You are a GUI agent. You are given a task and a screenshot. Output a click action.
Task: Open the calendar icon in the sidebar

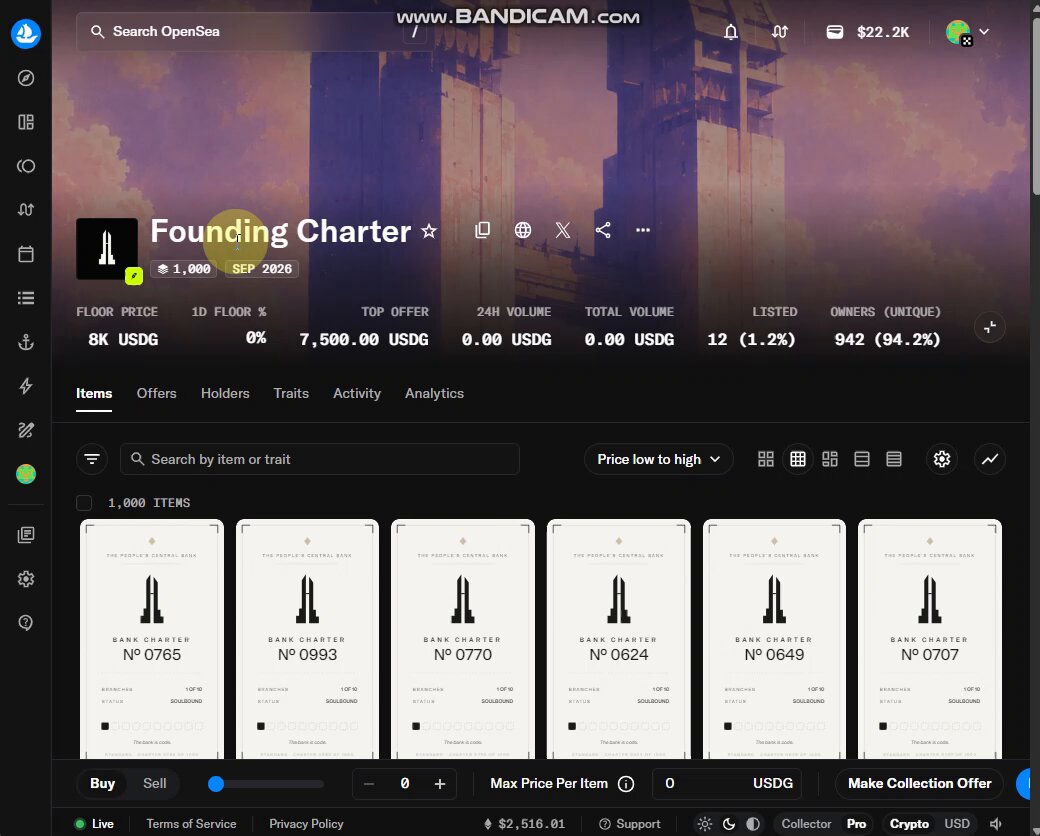click(x=26, y=254)
